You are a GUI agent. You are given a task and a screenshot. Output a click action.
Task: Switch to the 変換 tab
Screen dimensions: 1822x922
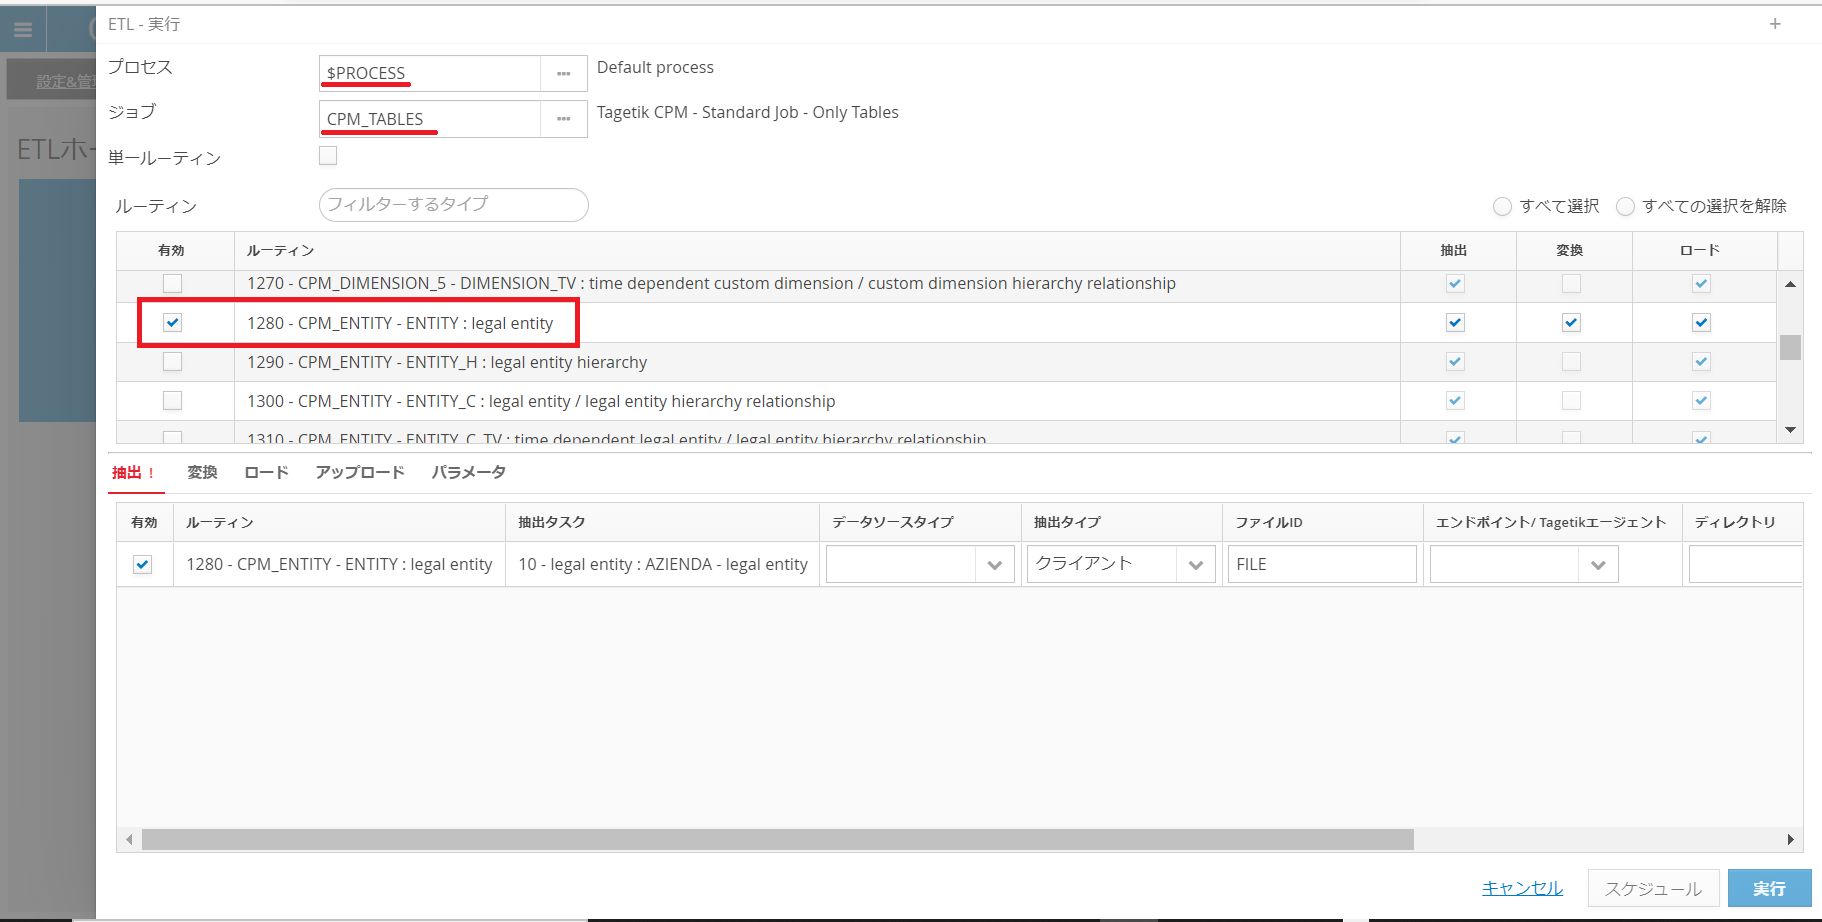[202, 473]
